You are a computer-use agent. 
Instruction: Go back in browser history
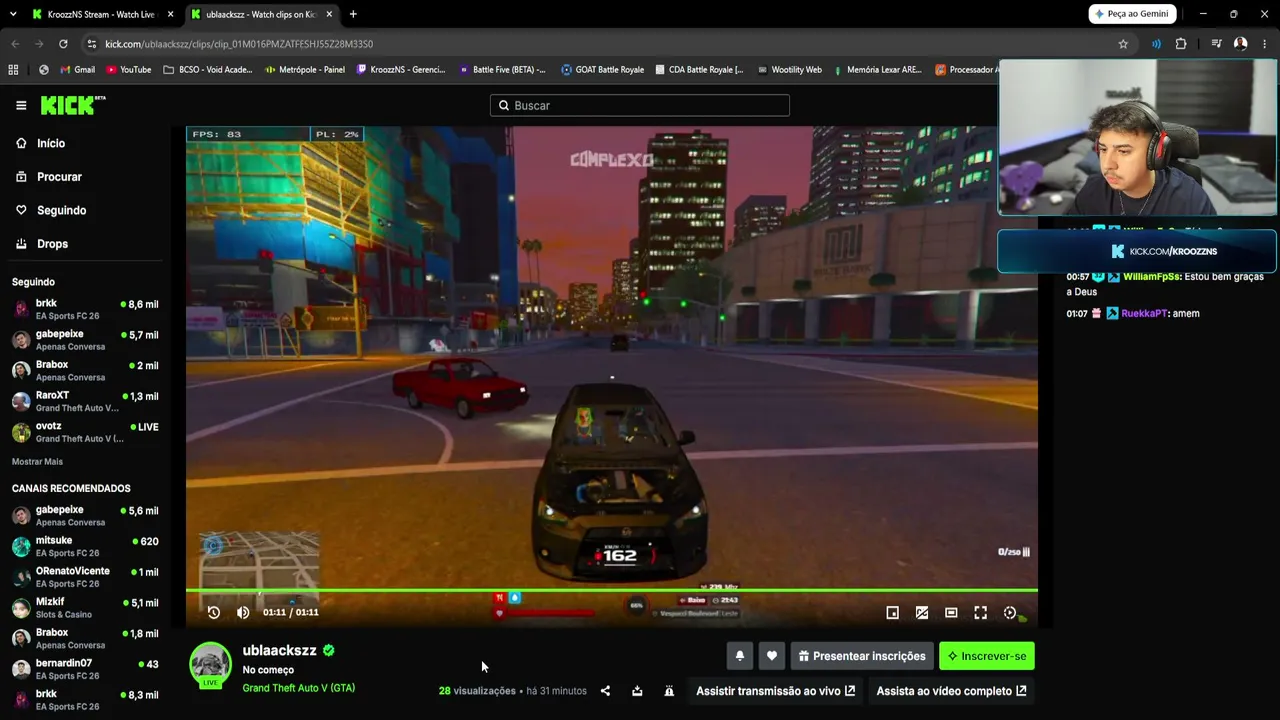15,44
